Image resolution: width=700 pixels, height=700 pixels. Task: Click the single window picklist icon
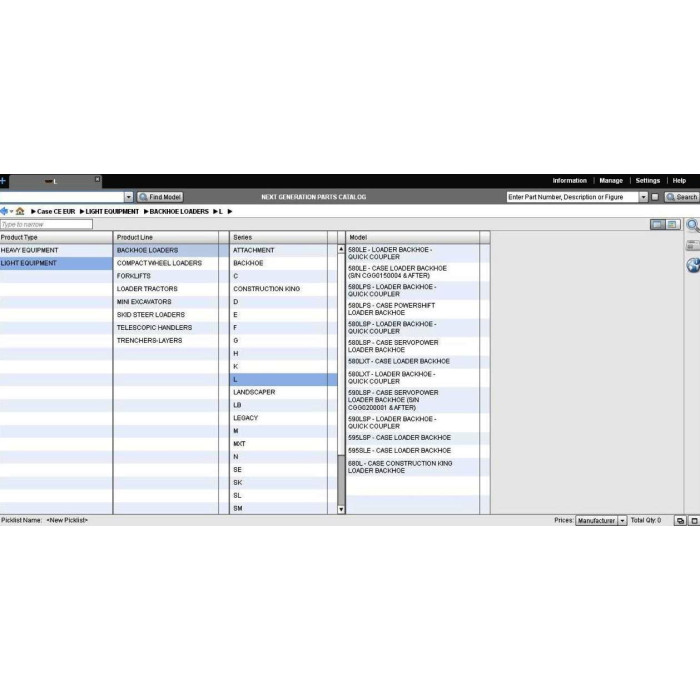point(694,521)
